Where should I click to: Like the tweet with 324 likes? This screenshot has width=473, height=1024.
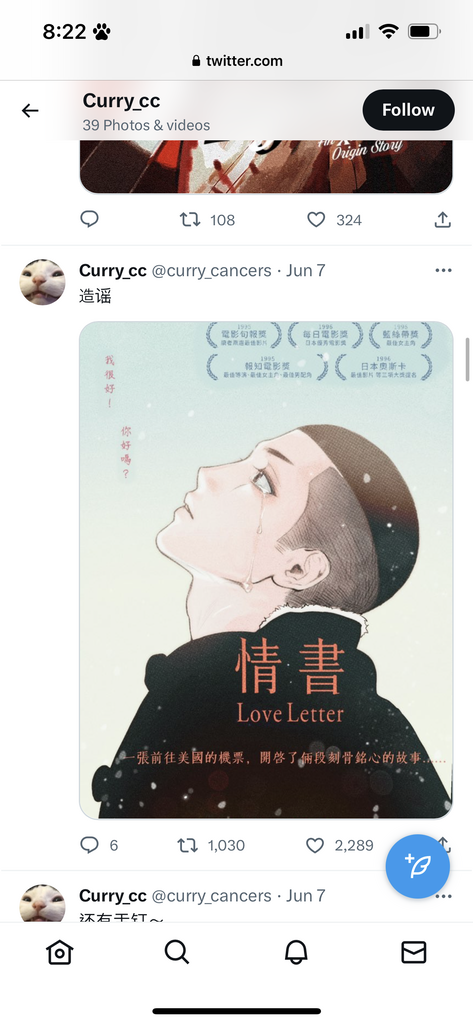(316, 220)
